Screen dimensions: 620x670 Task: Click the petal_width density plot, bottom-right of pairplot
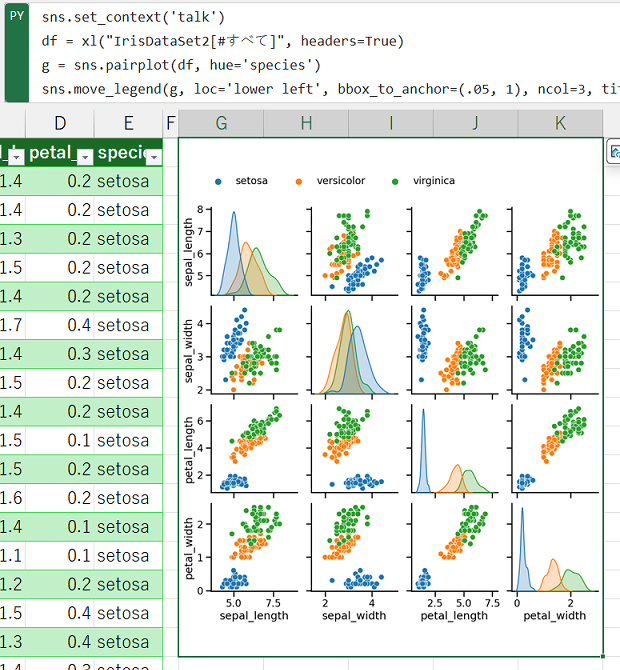pyautogui.click(x=555, y=547)
